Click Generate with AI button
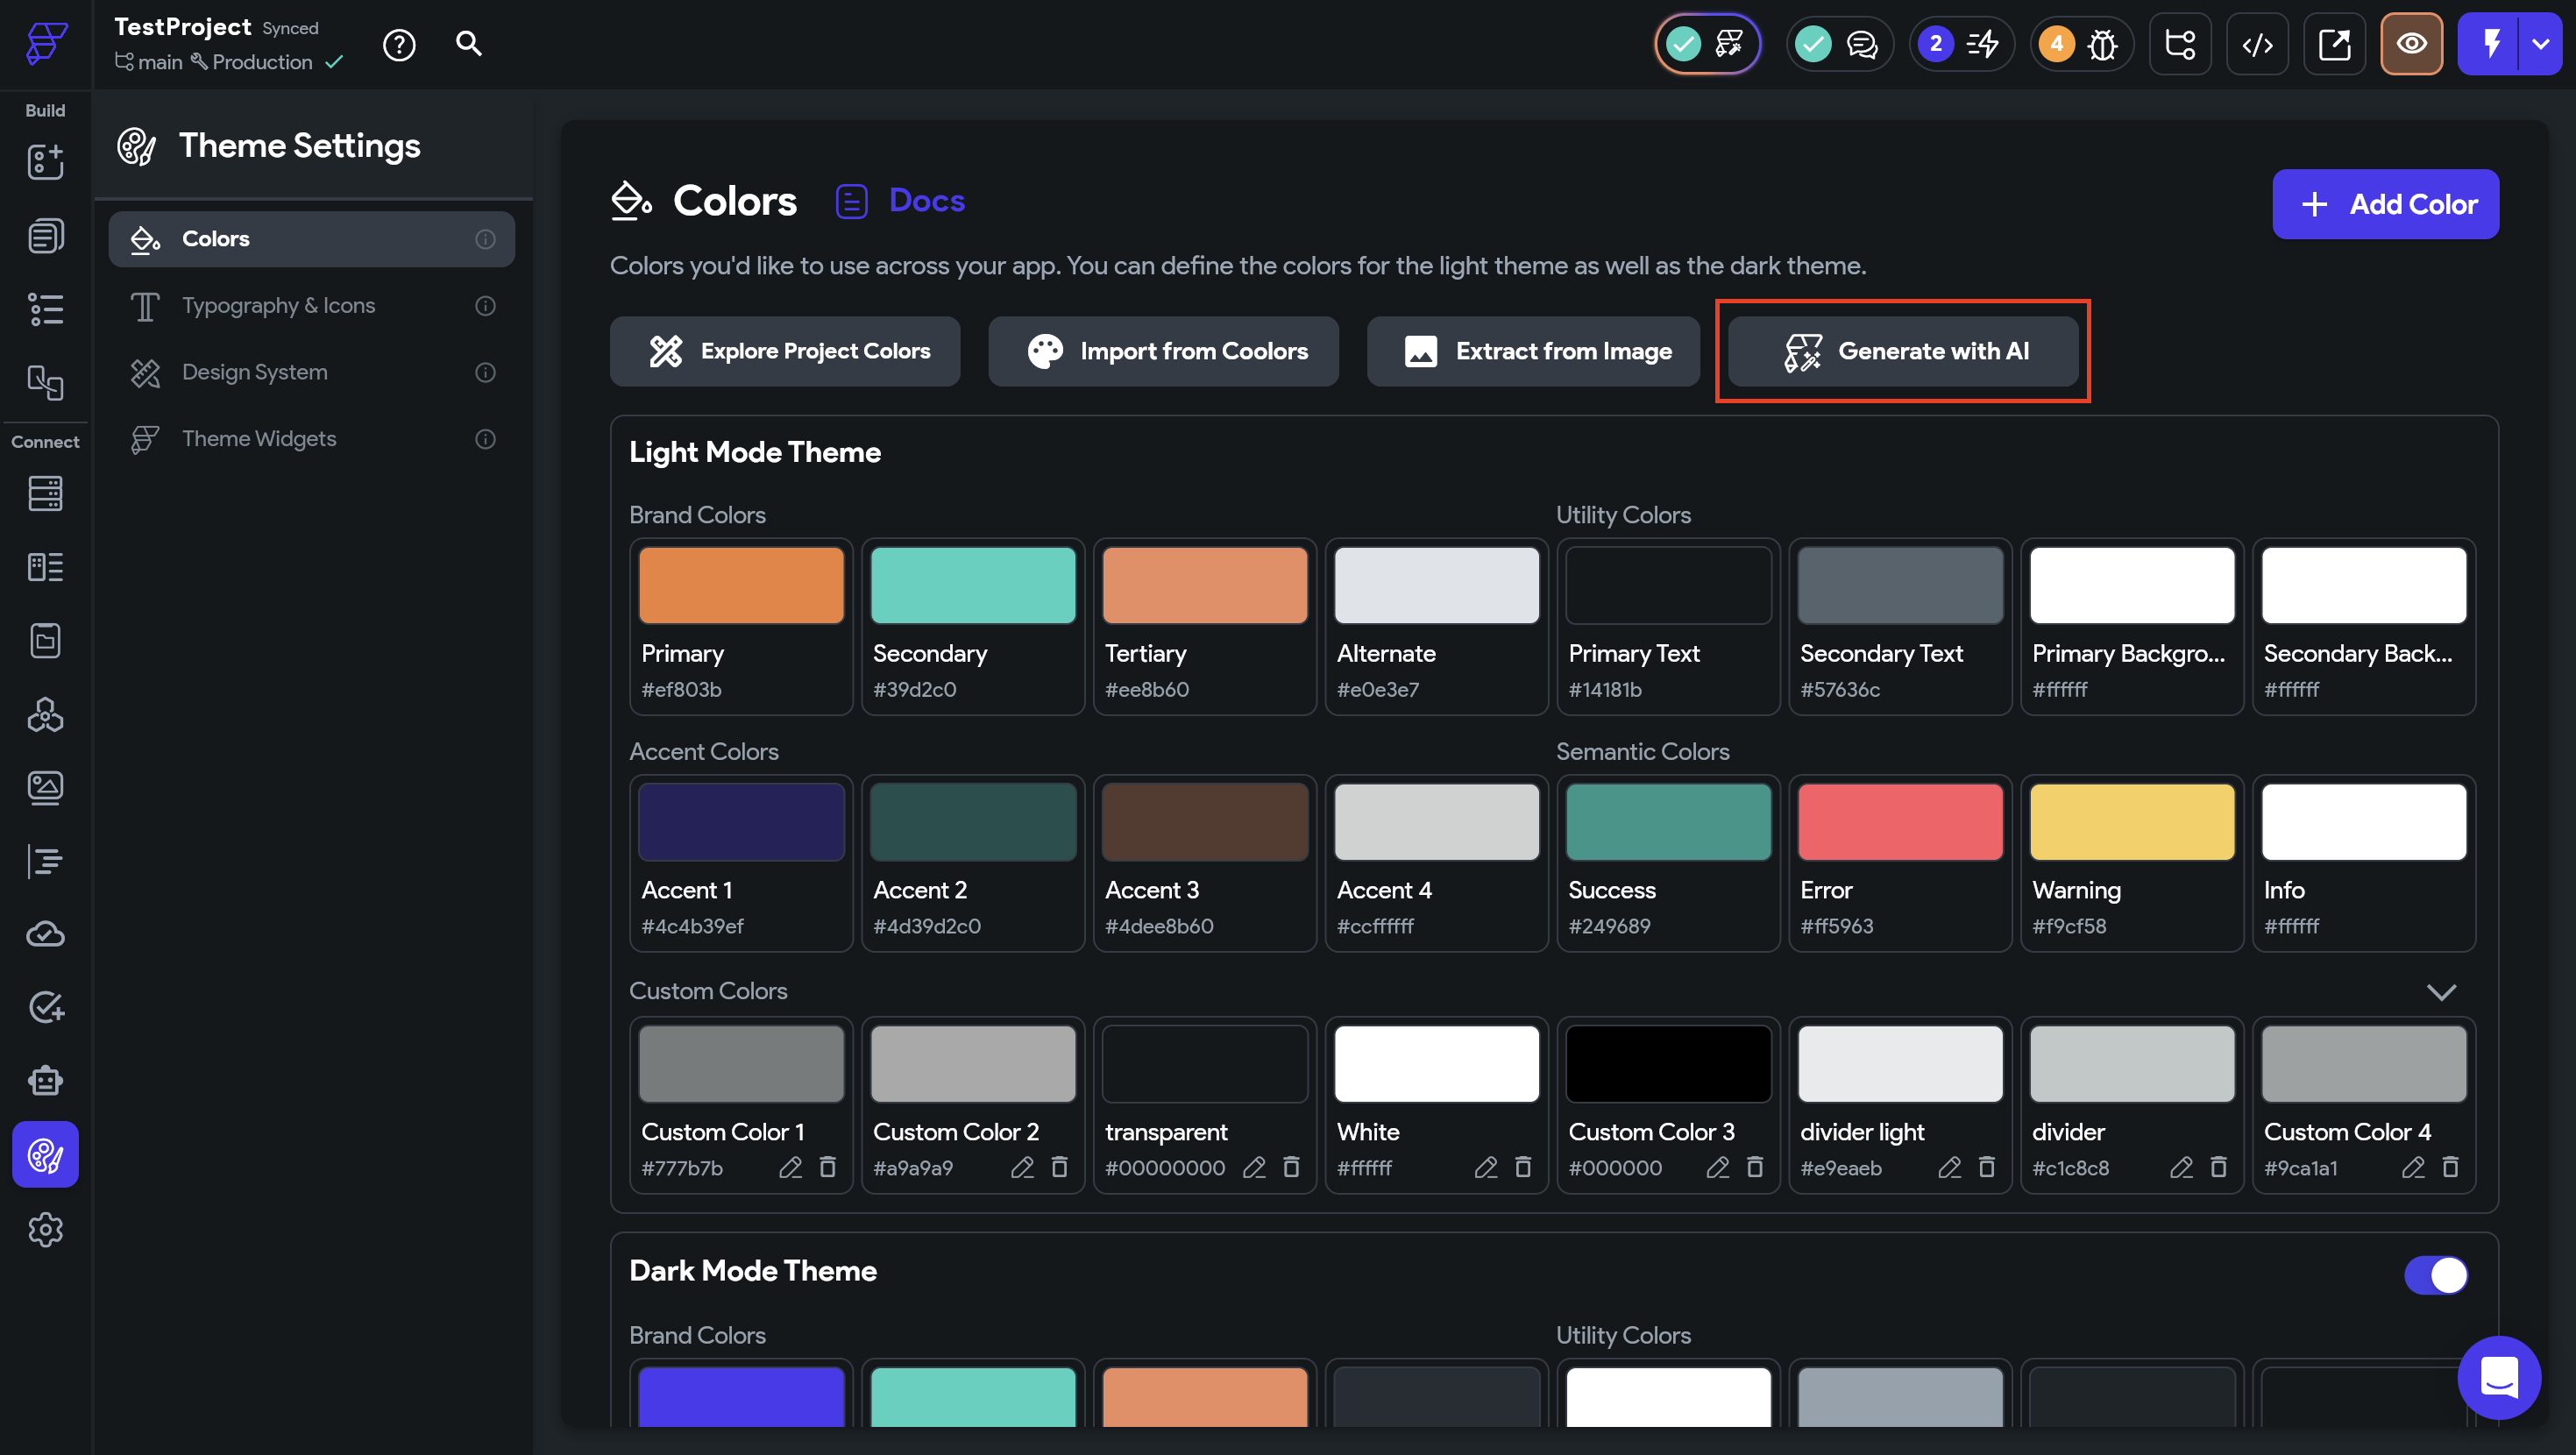The width and height of the screenshot is (2576, 1455). tap(1903, 351)
